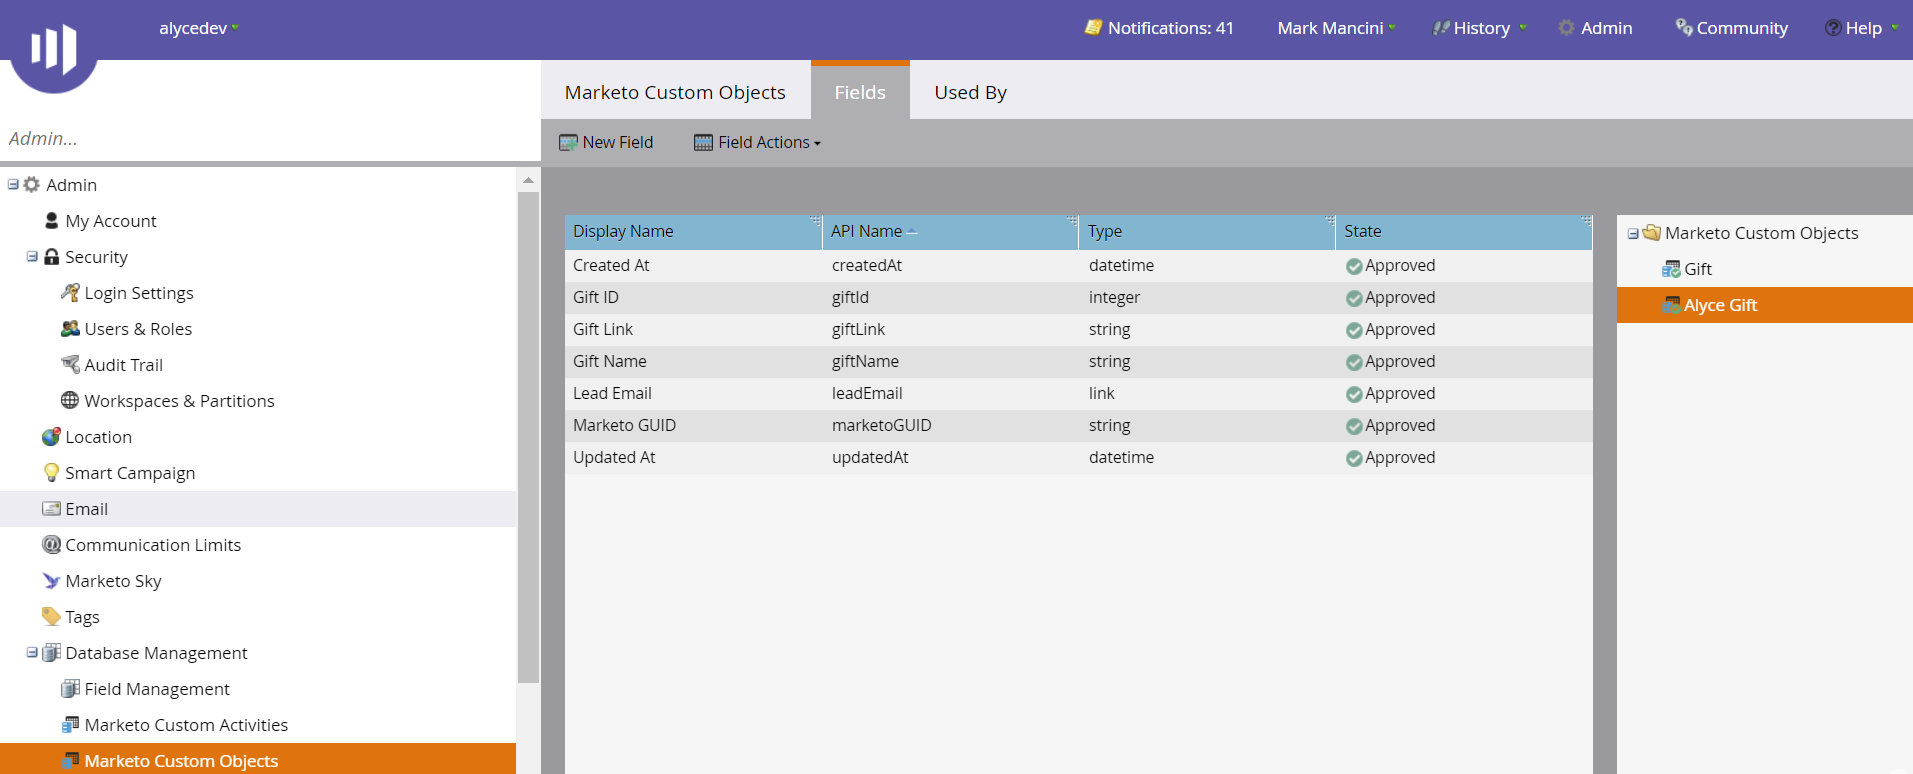1913x774 pixels.
Task: Collapse the Marketo Custom Objects folder on right
Action: 1633,233
